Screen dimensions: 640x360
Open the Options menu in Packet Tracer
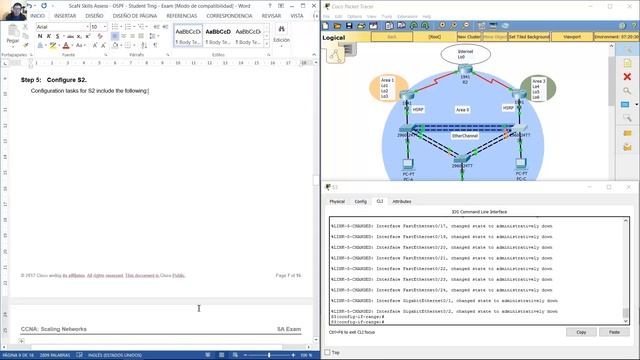point(354,17)
